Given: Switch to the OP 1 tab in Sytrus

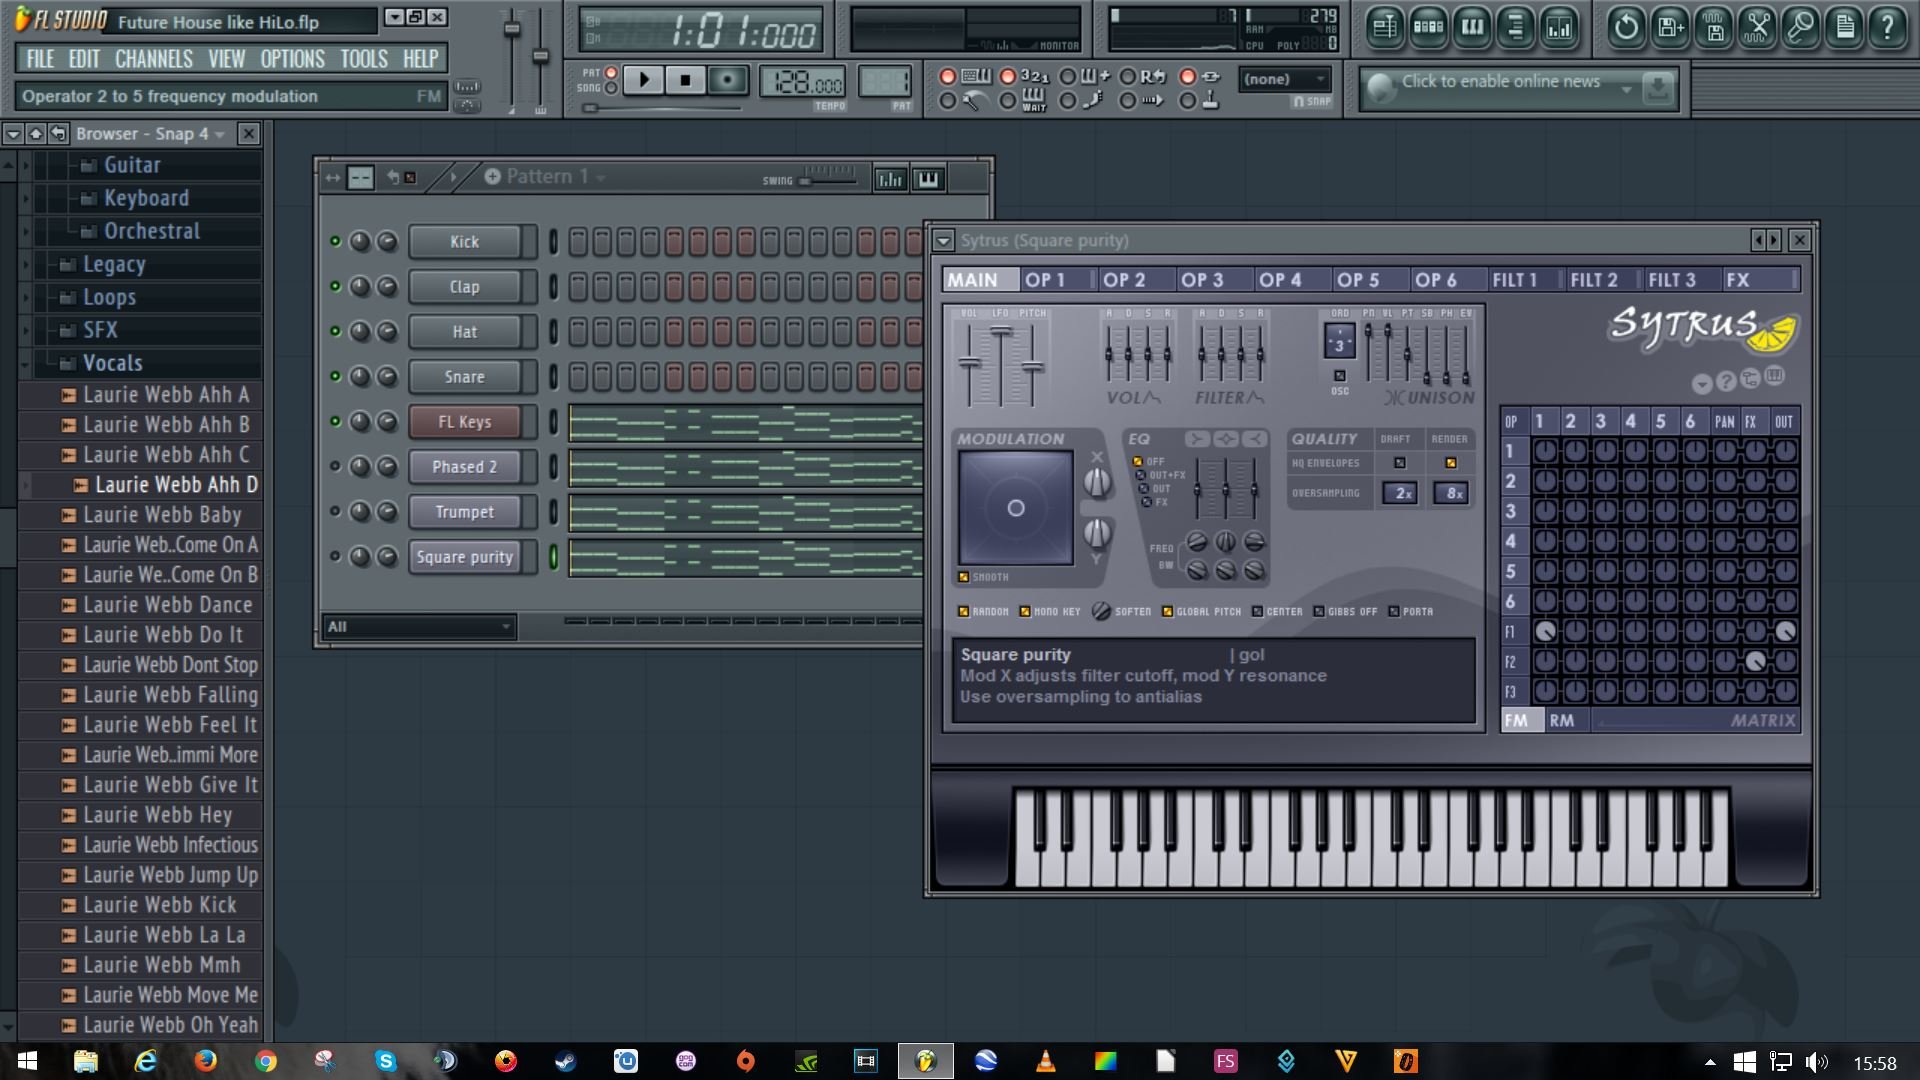Looking at the screenshot, I should (x=1058, y=280).
